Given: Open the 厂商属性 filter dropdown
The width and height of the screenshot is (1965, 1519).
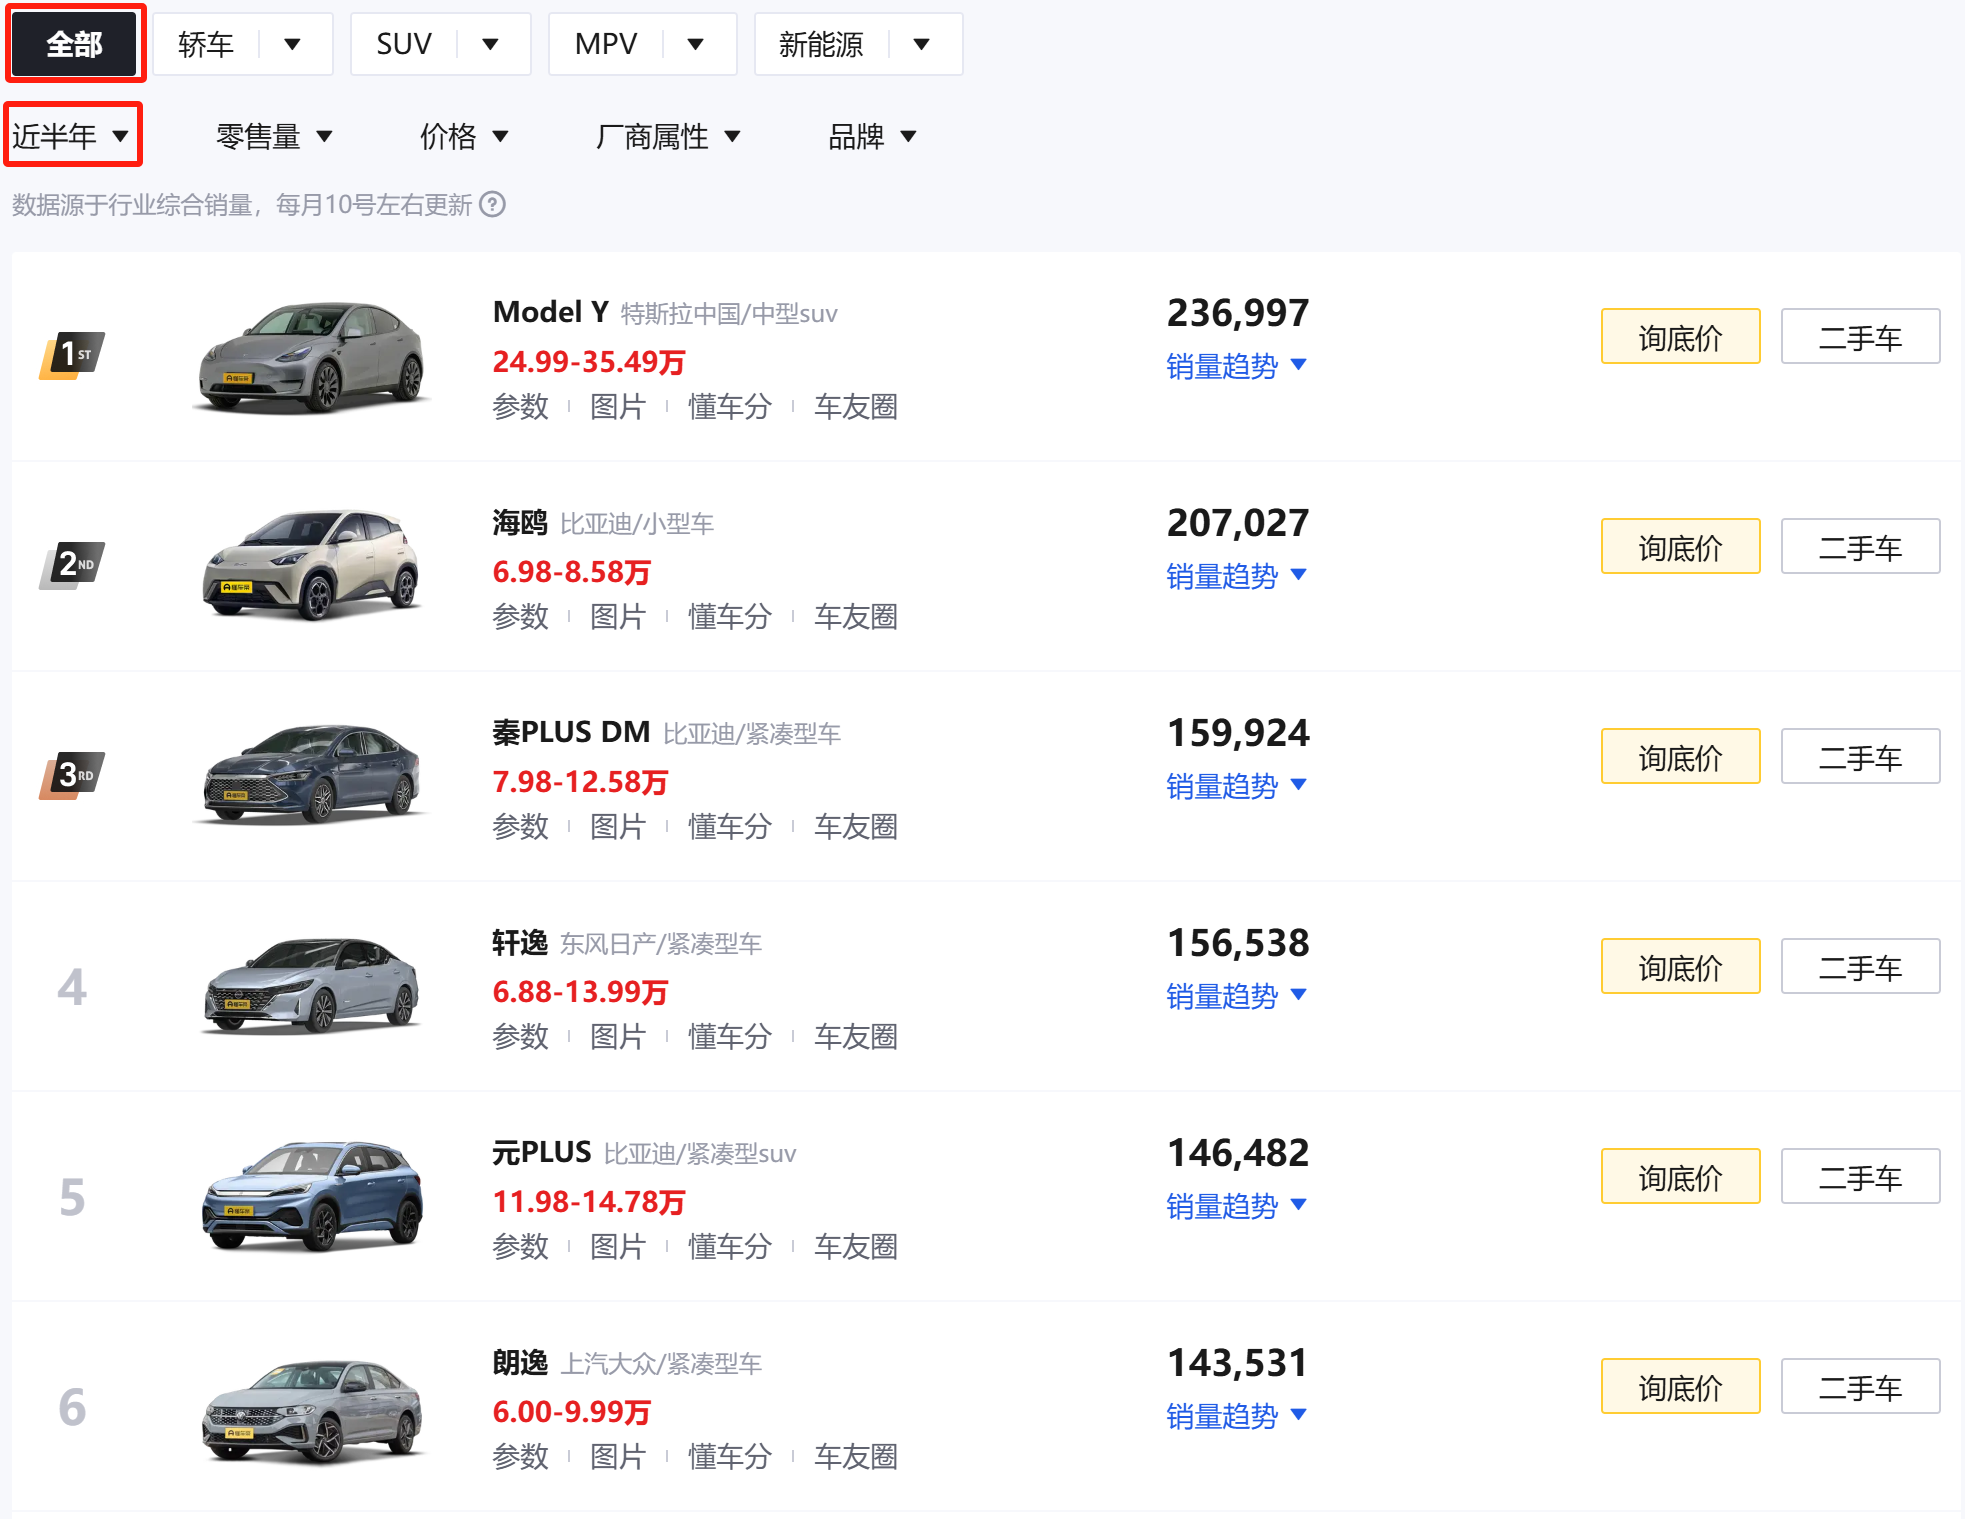Looking at the screenshot, I should click(667, 136).
